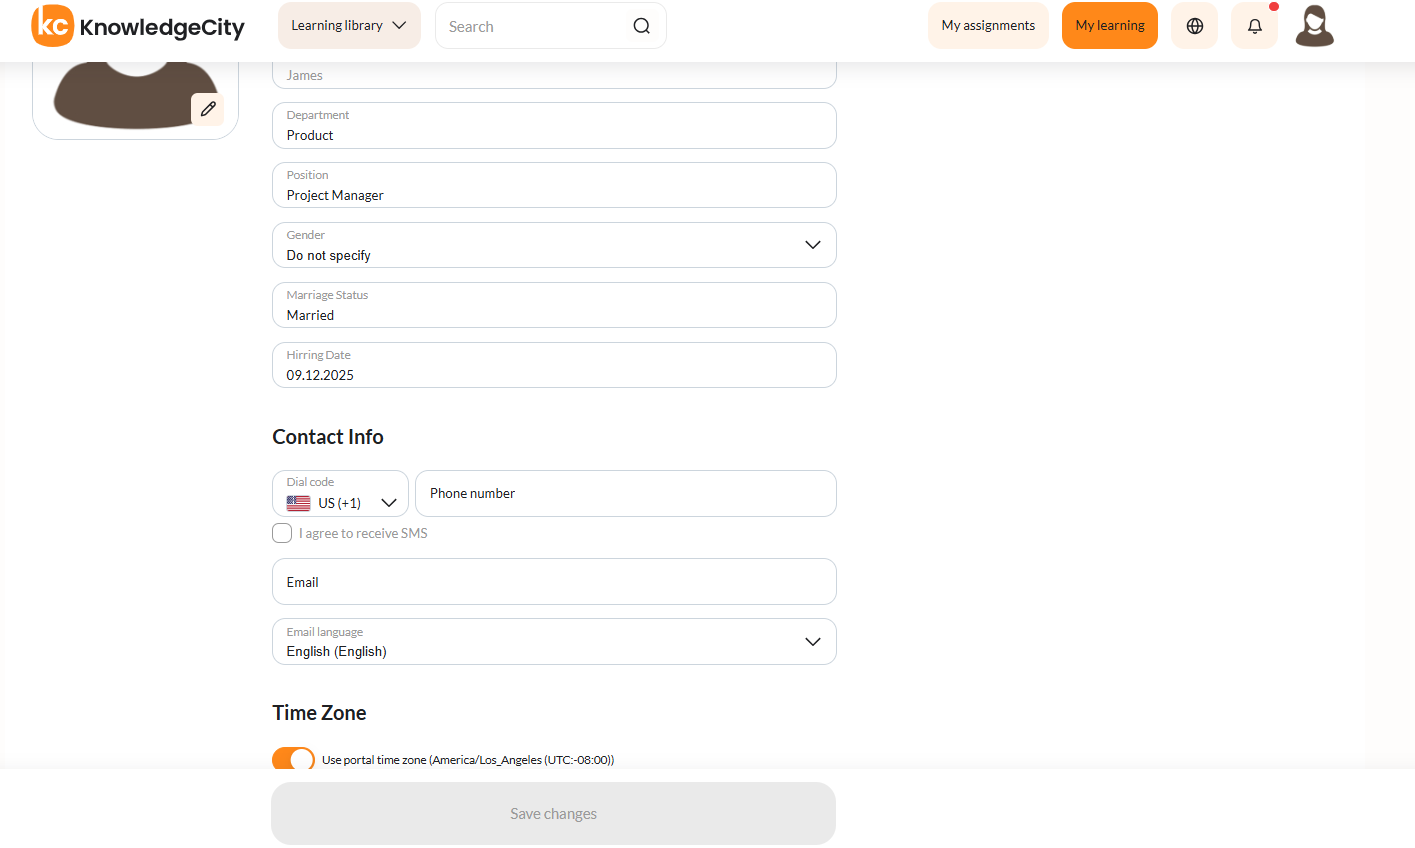
Task: Open the Dial code dropdown
Action: point(340,493)
